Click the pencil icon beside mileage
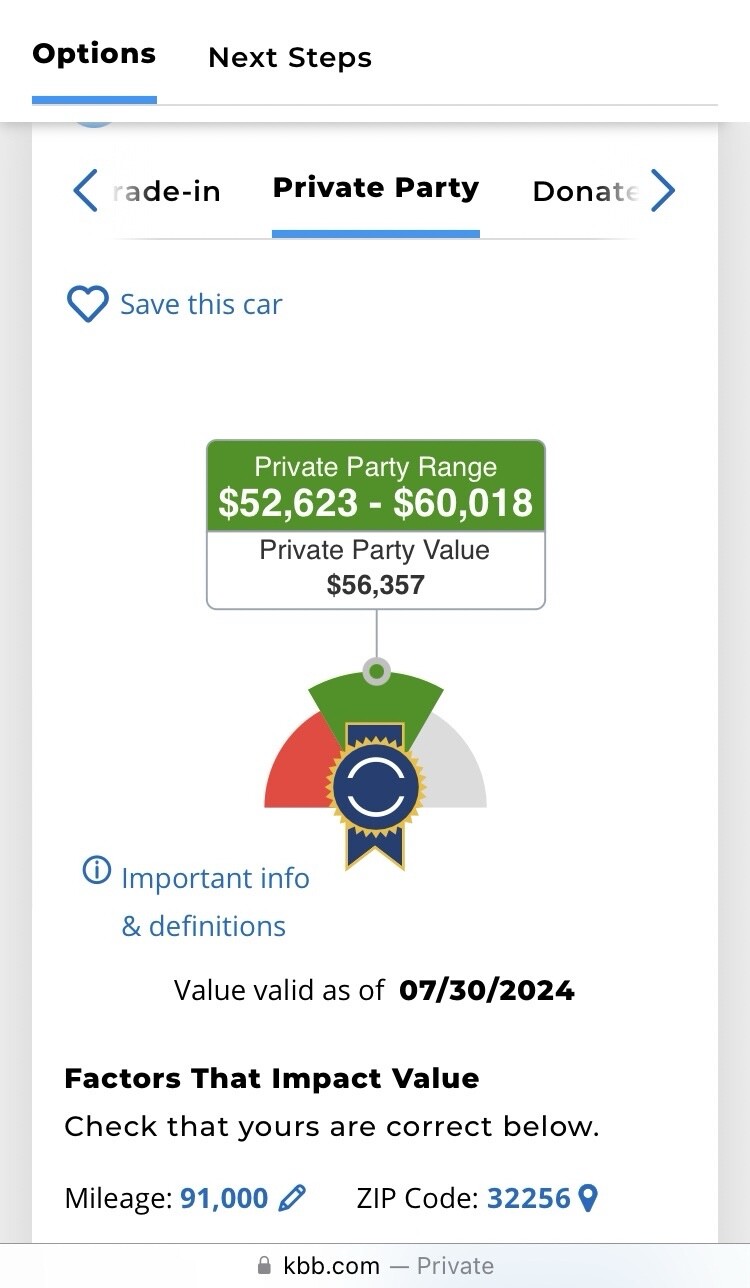Viewport: 750px width, 1288px height. pyautogui.click(x=292, y=1197)
